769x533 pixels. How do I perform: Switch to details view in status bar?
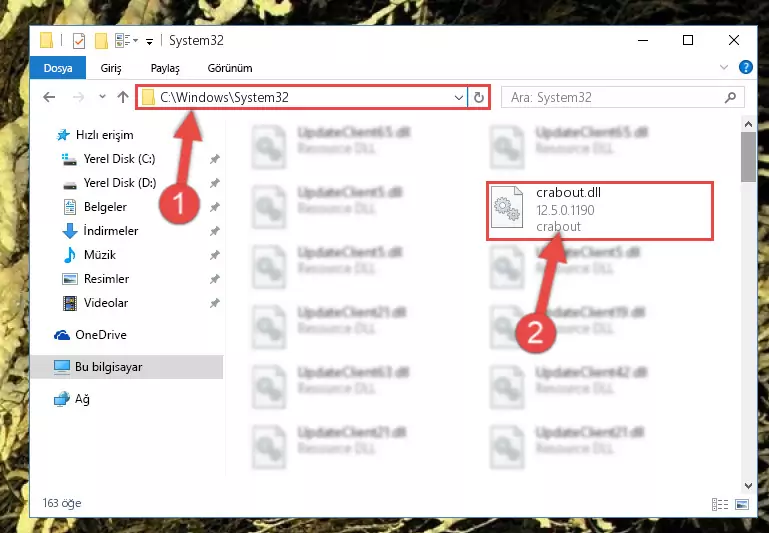tap(719, 504)
